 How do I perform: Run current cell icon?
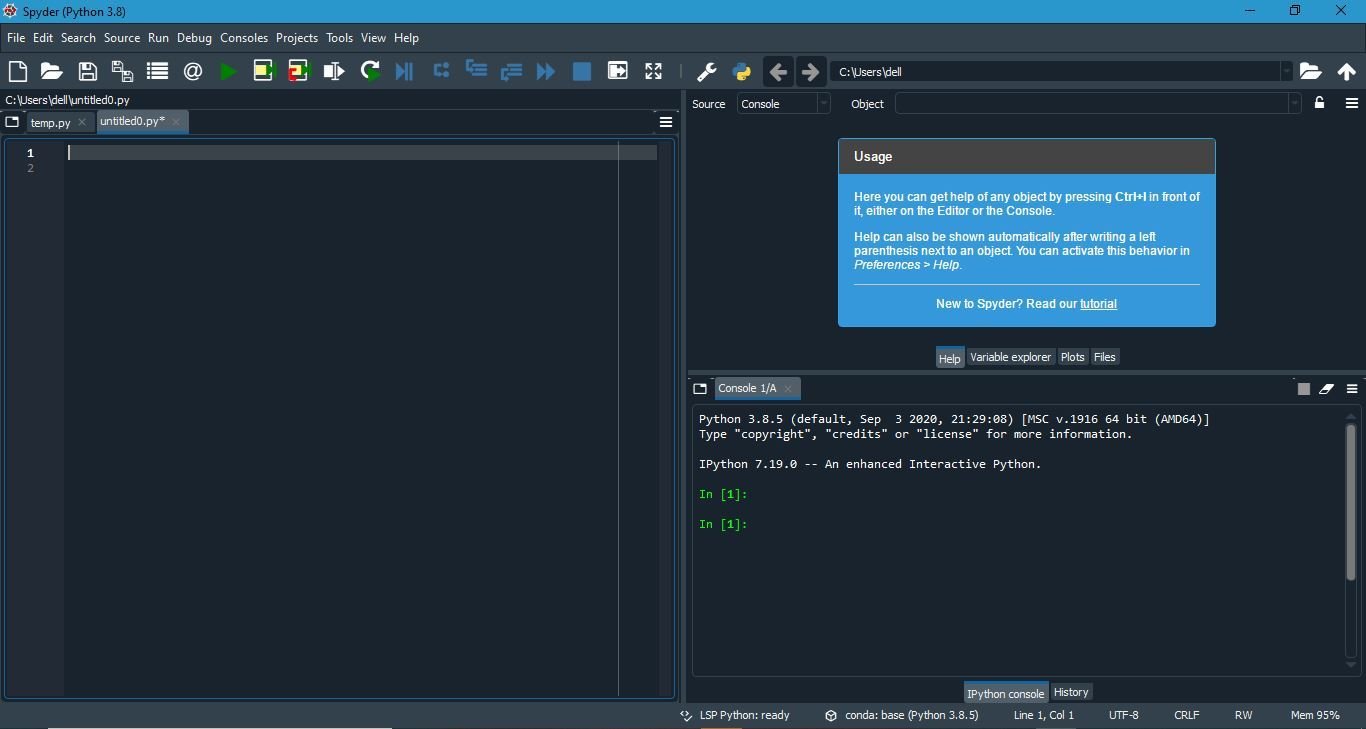(263, 71)
